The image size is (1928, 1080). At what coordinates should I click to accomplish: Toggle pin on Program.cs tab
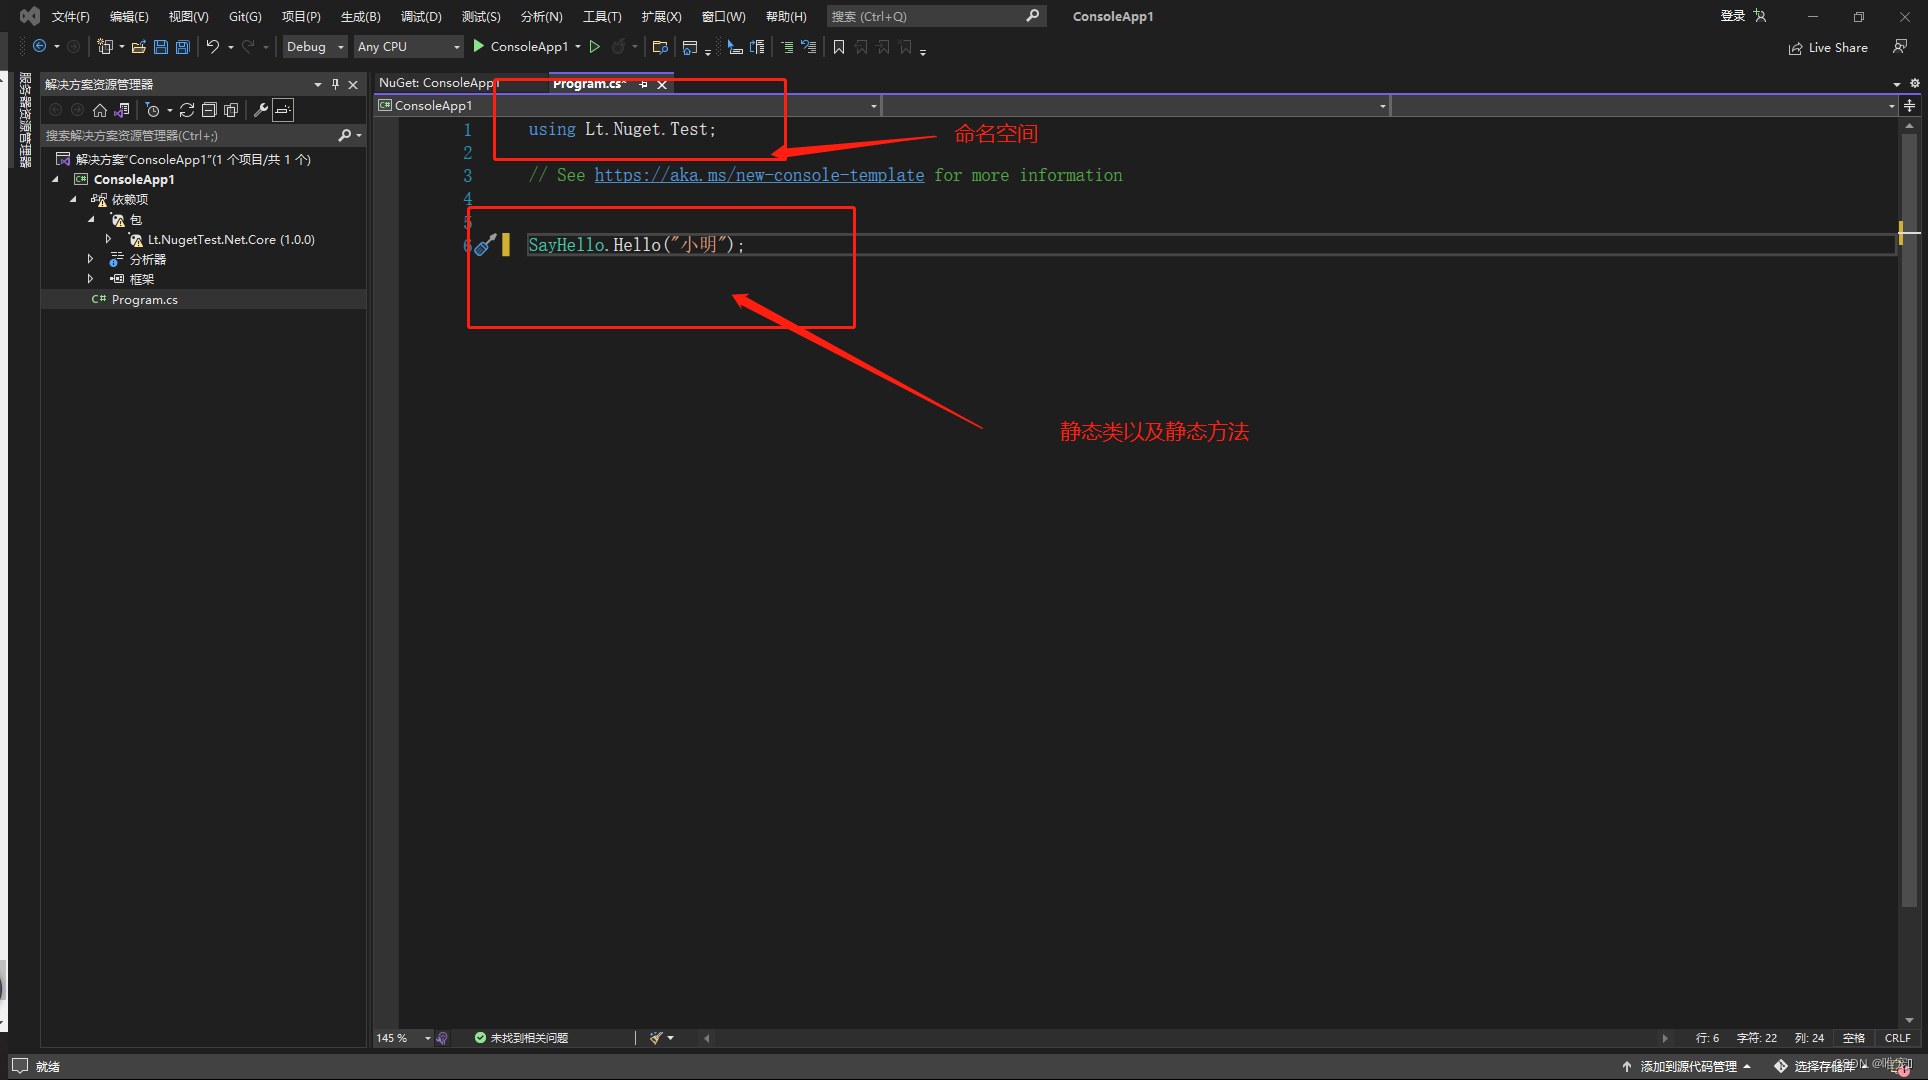click(644, 84)
